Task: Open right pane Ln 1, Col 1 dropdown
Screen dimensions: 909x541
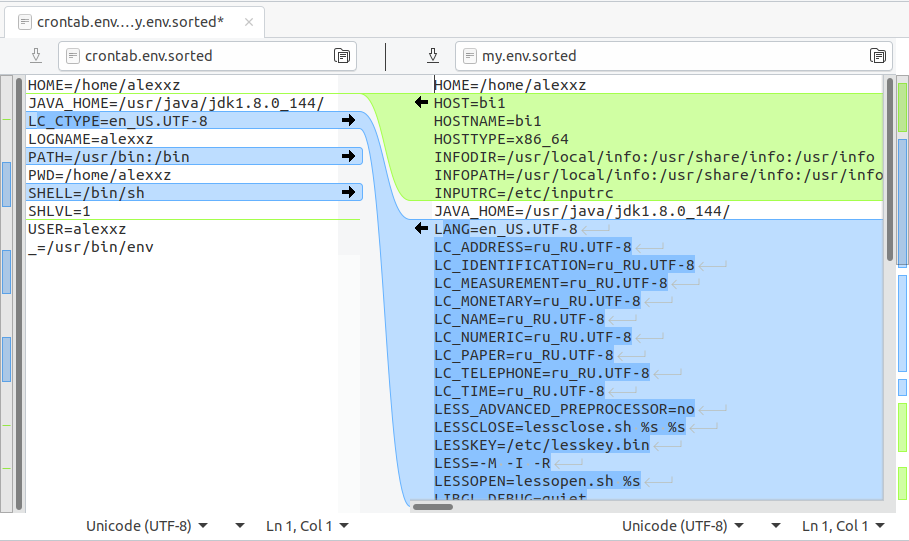Action: (843, 526)
